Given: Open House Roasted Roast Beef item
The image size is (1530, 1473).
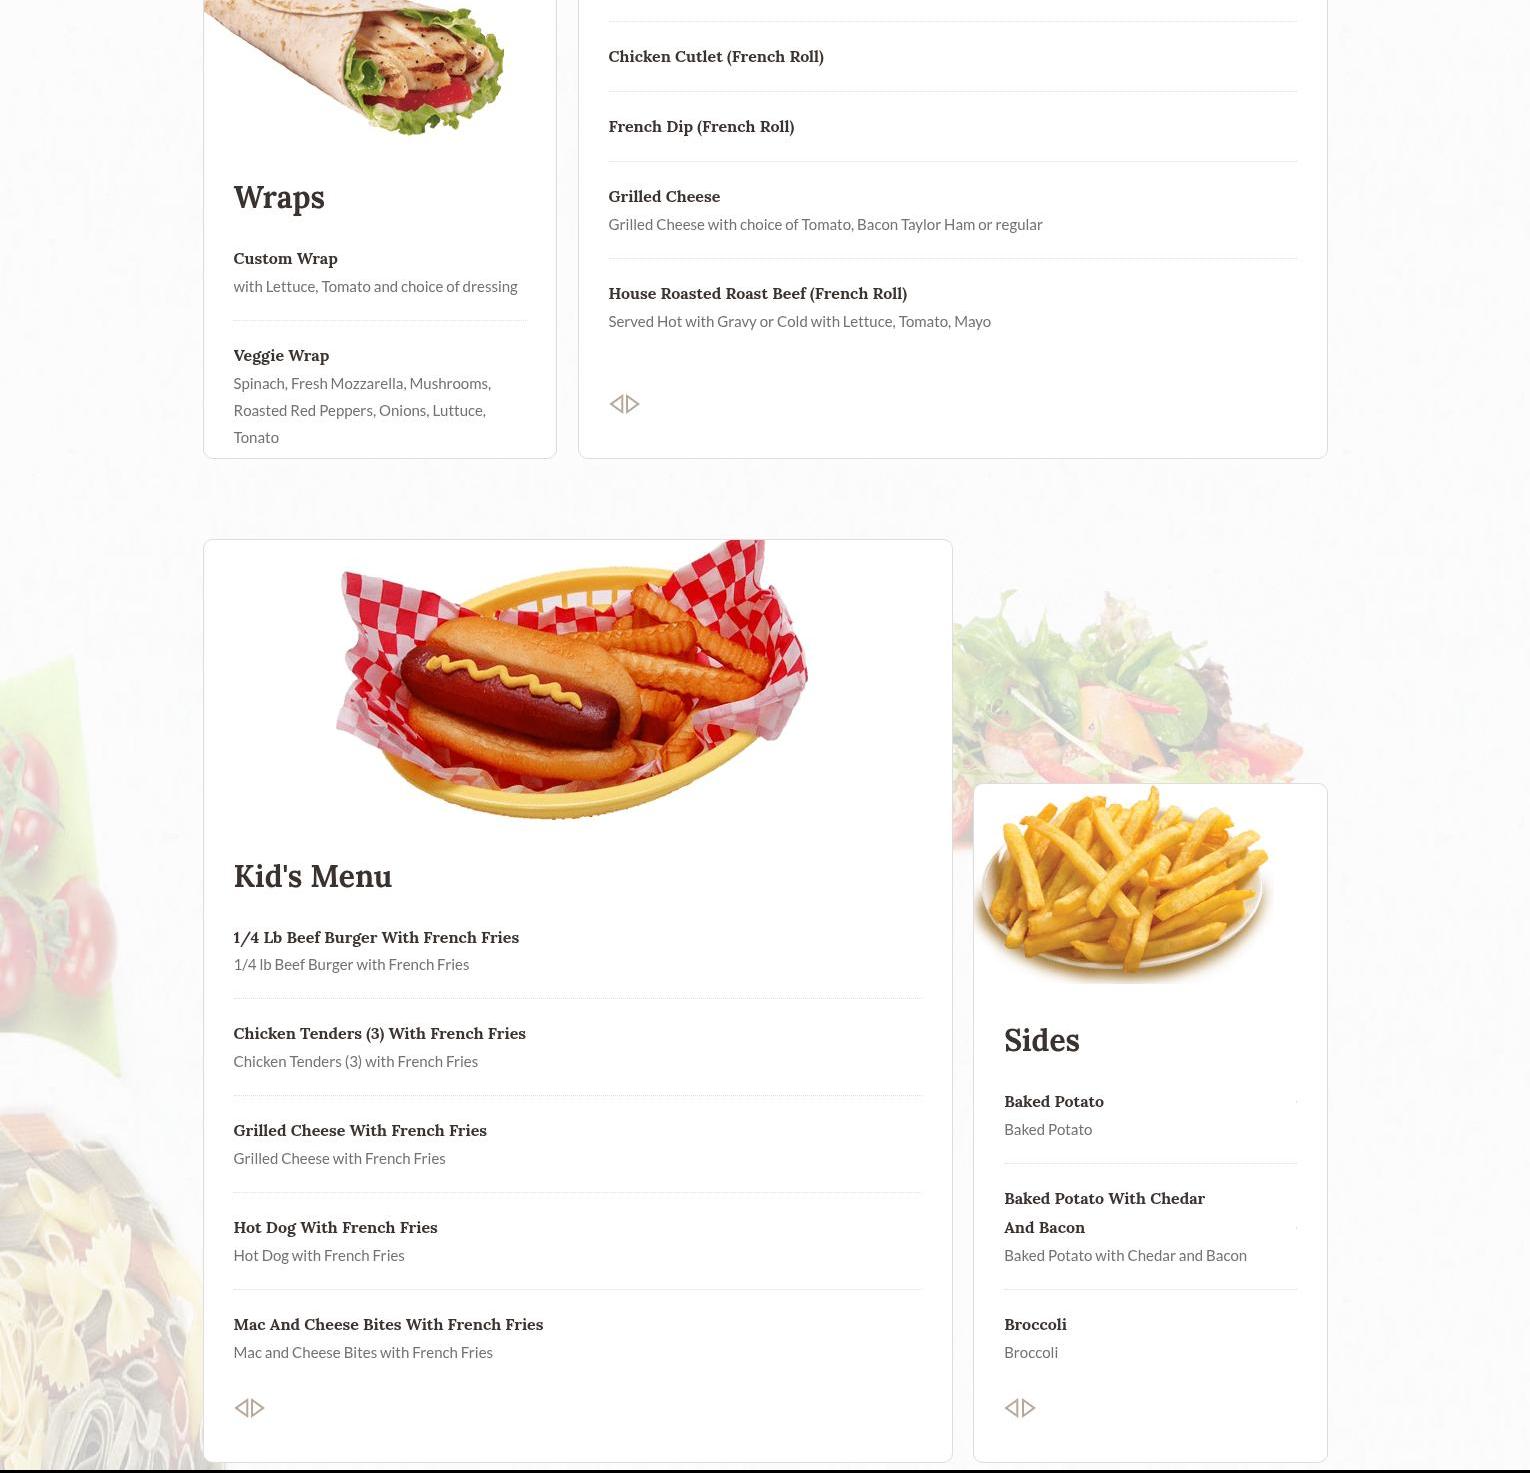Looking at the screenshot, I should click(953, 307).
